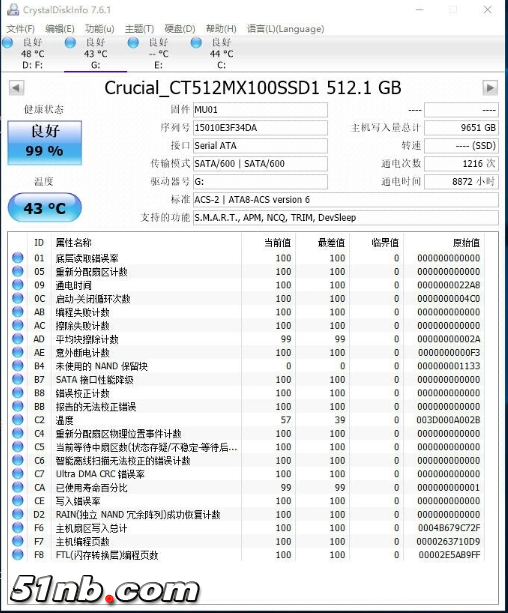508x613 pixels.
Task: Open the 编辑(E) menu
Action: coord(60,29)
